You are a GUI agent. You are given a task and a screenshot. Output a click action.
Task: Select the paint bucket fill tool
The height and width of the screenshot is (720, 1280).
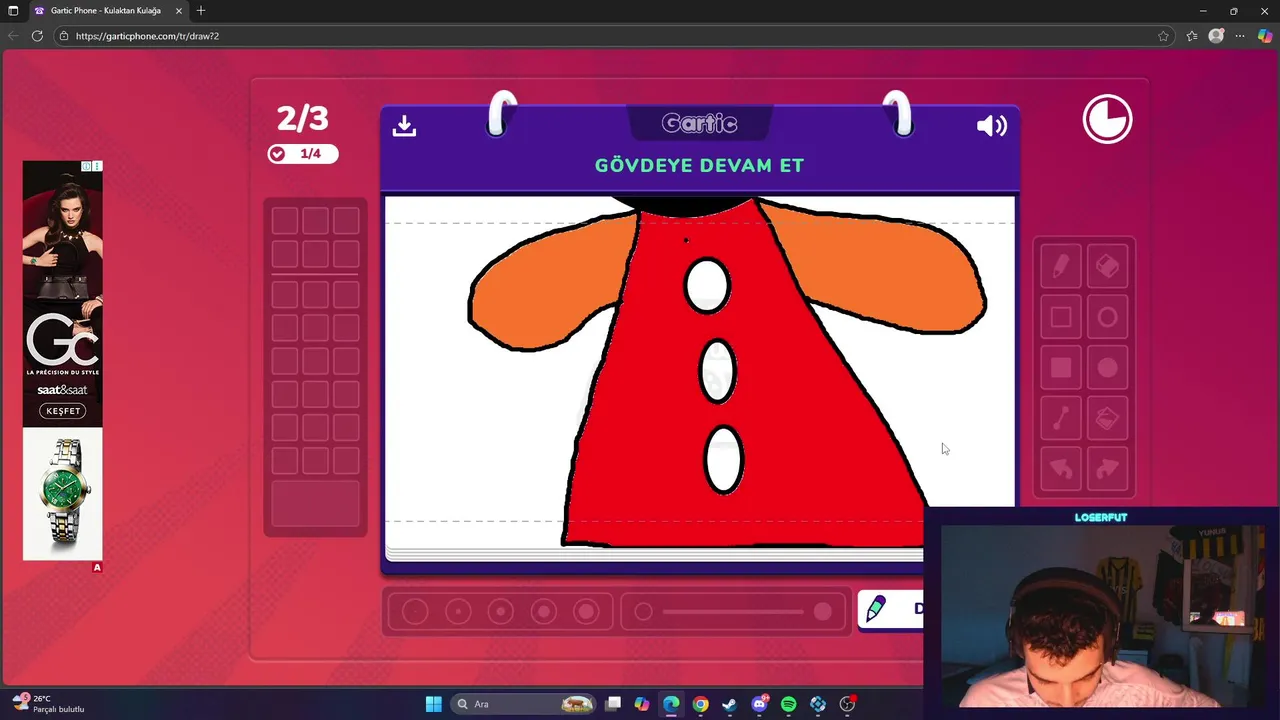coord(1107,419)
